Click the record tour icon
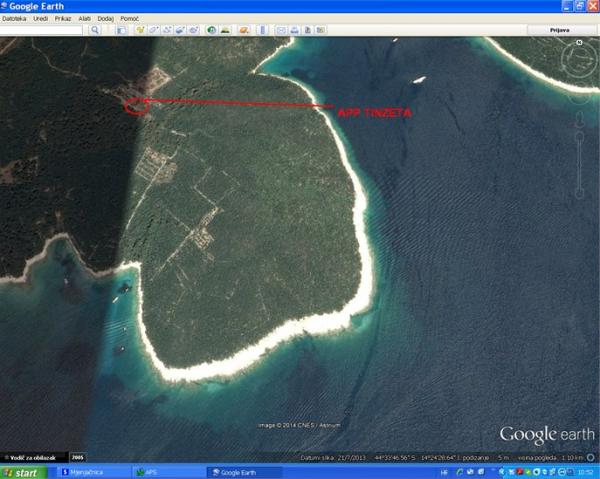Viewport: 600px width, 479px height. click(x=193, y=30)
